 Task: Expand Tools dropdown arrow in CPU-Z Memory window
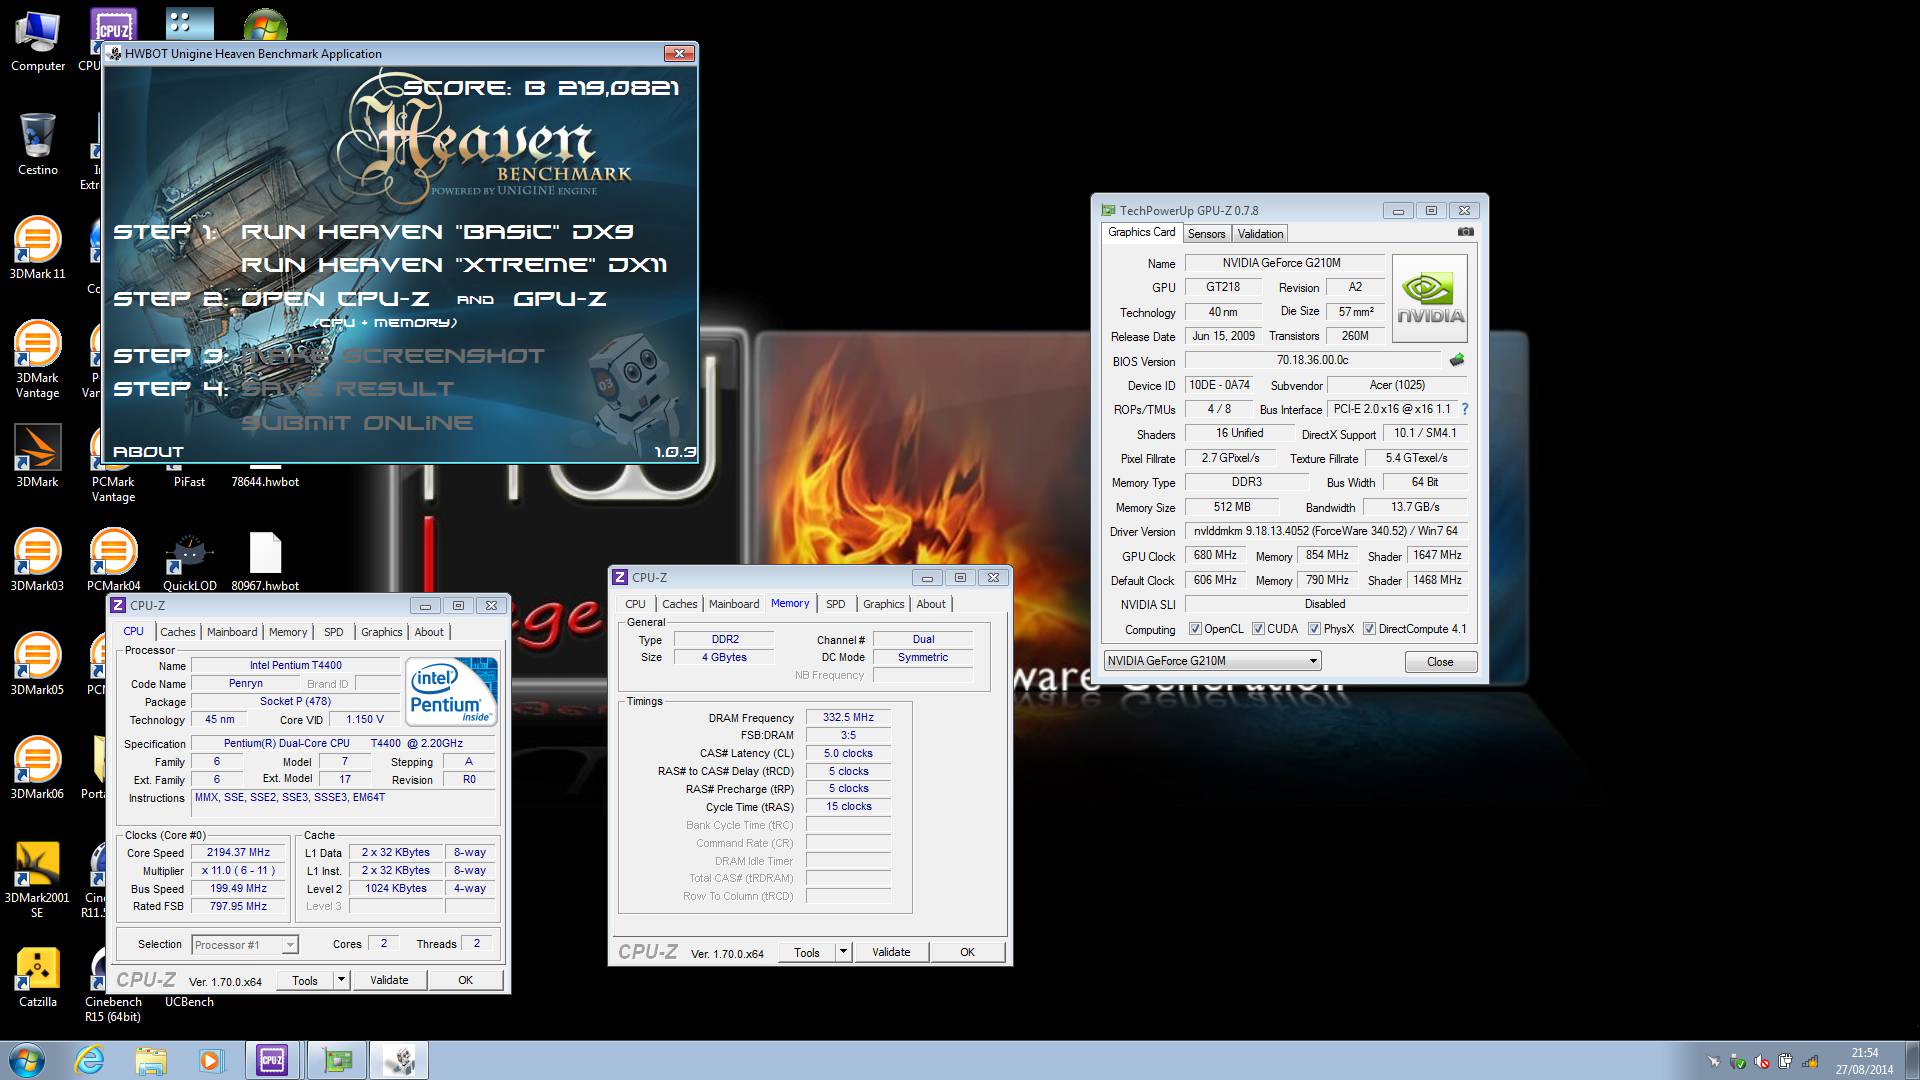(x=843, y=952)
